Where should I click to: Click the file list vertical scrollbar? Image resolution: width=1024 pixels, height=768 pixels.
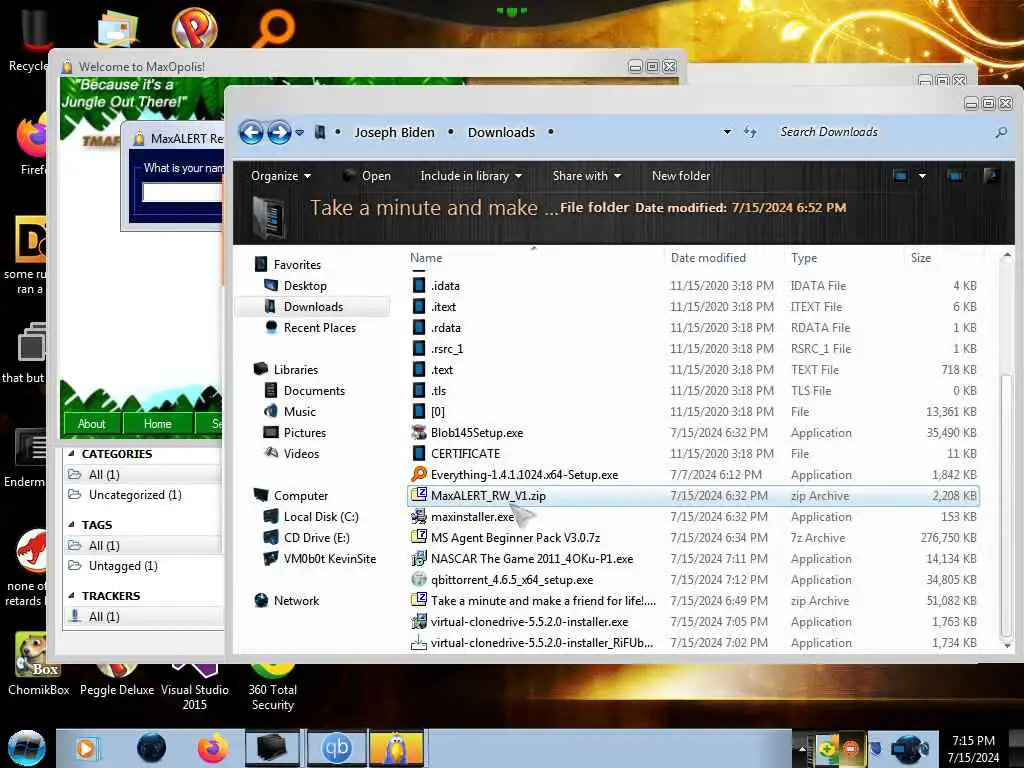[1006, 507]
